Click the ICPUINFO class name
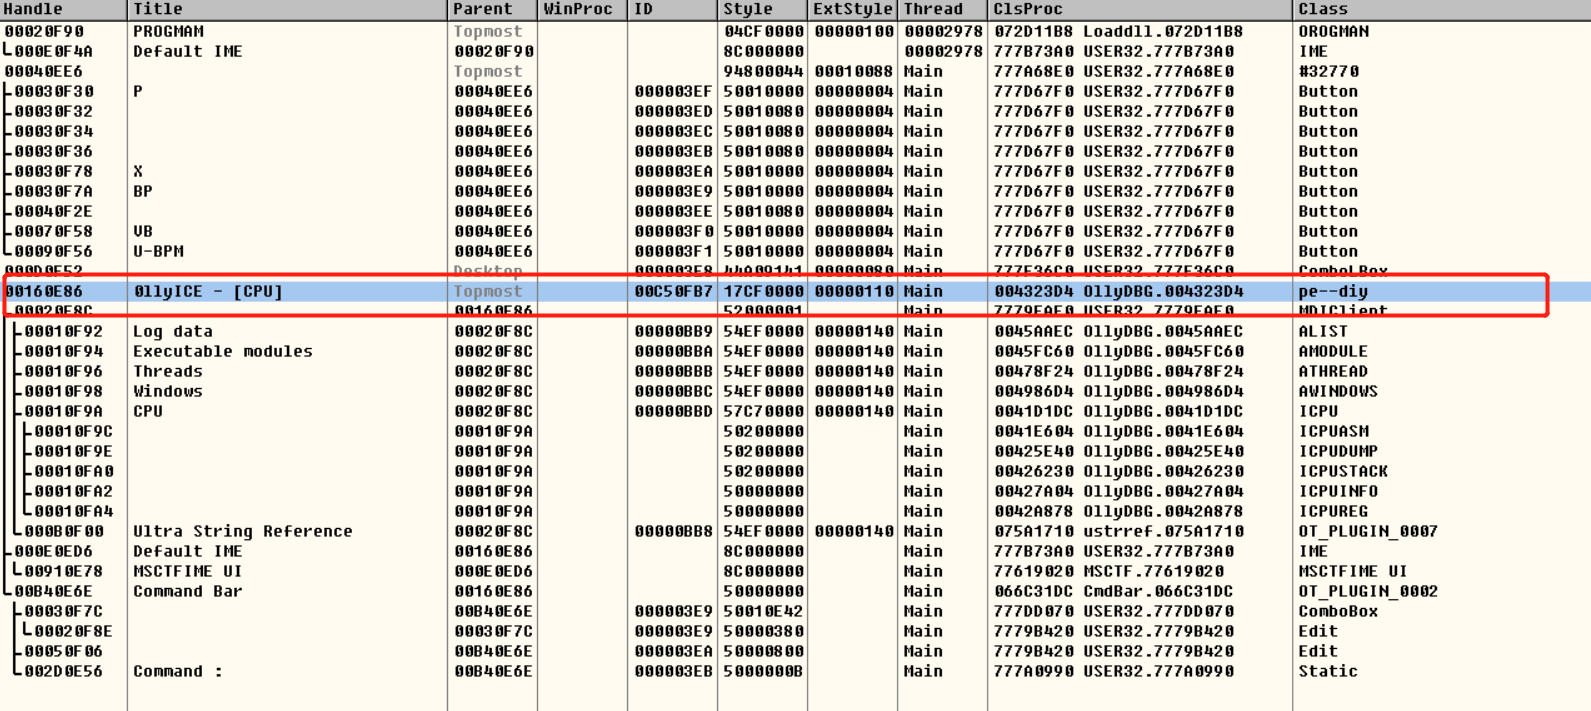This screenshot has width=1591, height=711. coord(1338,491)
